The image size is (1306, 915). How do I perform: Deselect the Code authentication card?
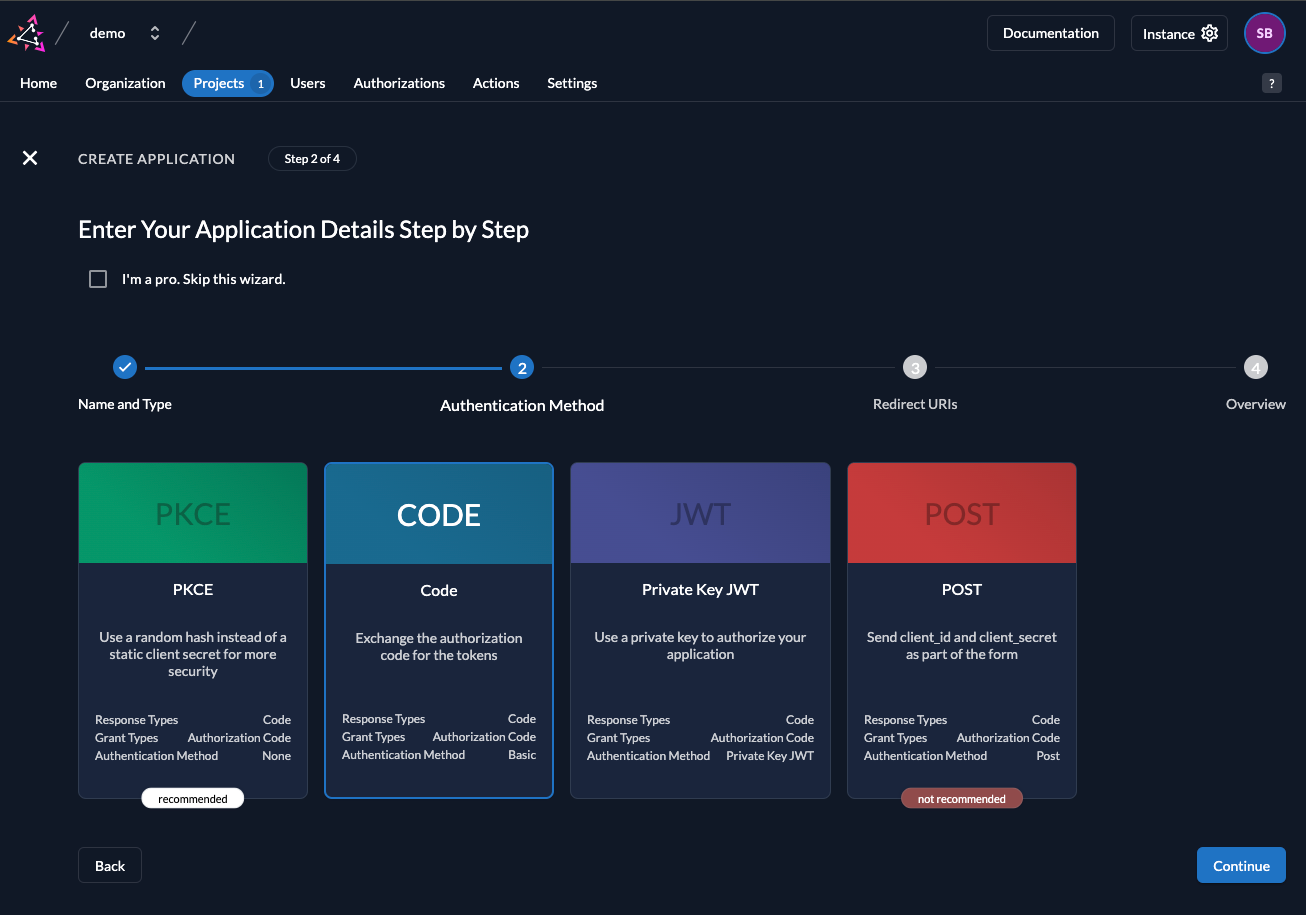pyautogui.click(x=438, y=630)
